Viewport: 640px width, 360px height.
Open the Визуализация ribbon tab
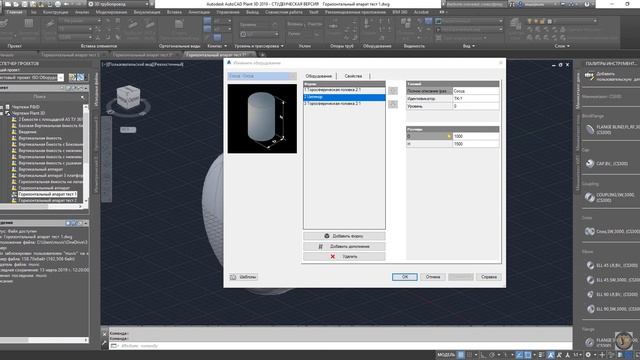click(x=147, y=12)
